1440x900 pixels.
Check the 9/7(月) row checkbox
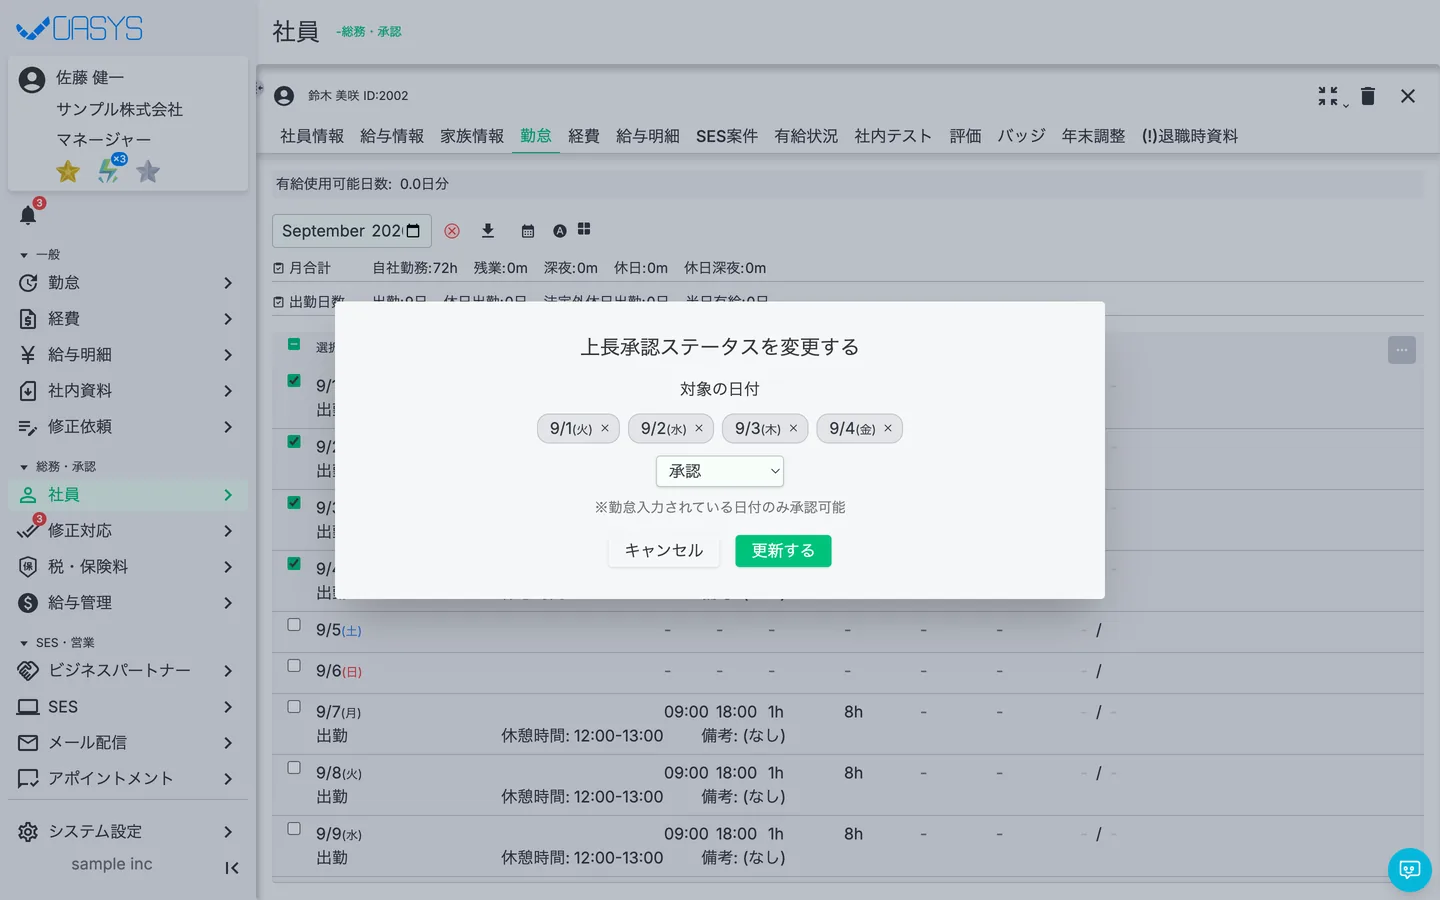tap(294, 706)
